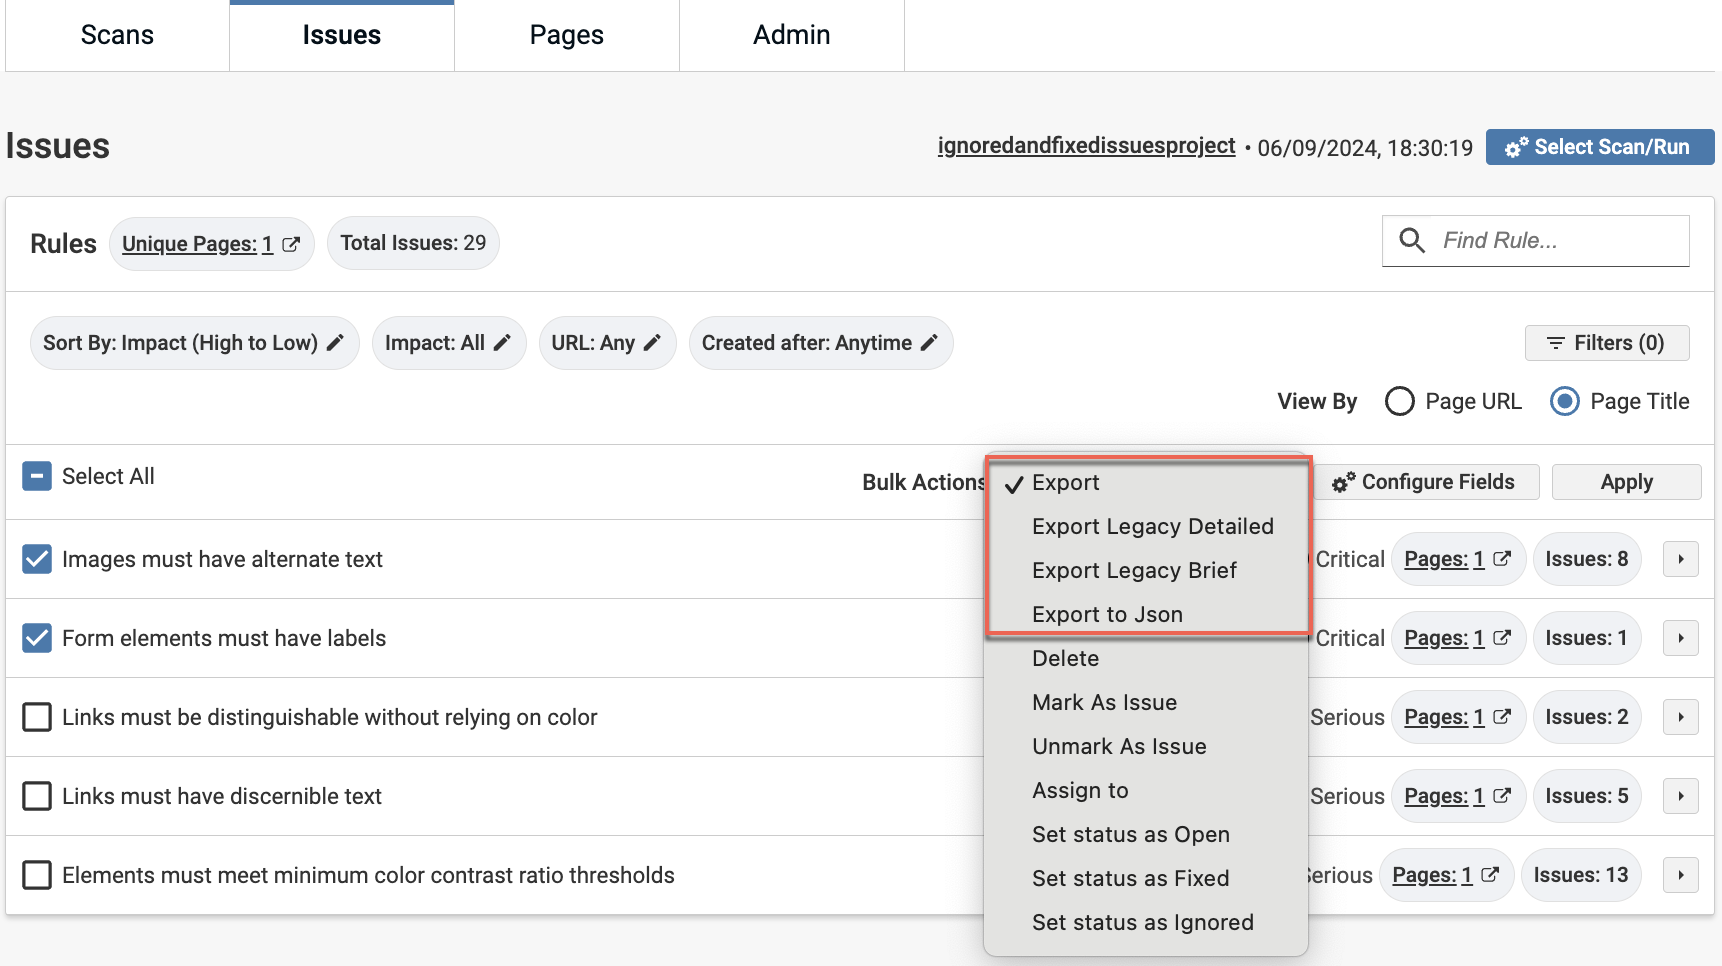Click pencil icon on Impact: All chip
Image resolution: width=1722 pixels, height=966 pixels.
pos(502,343)
